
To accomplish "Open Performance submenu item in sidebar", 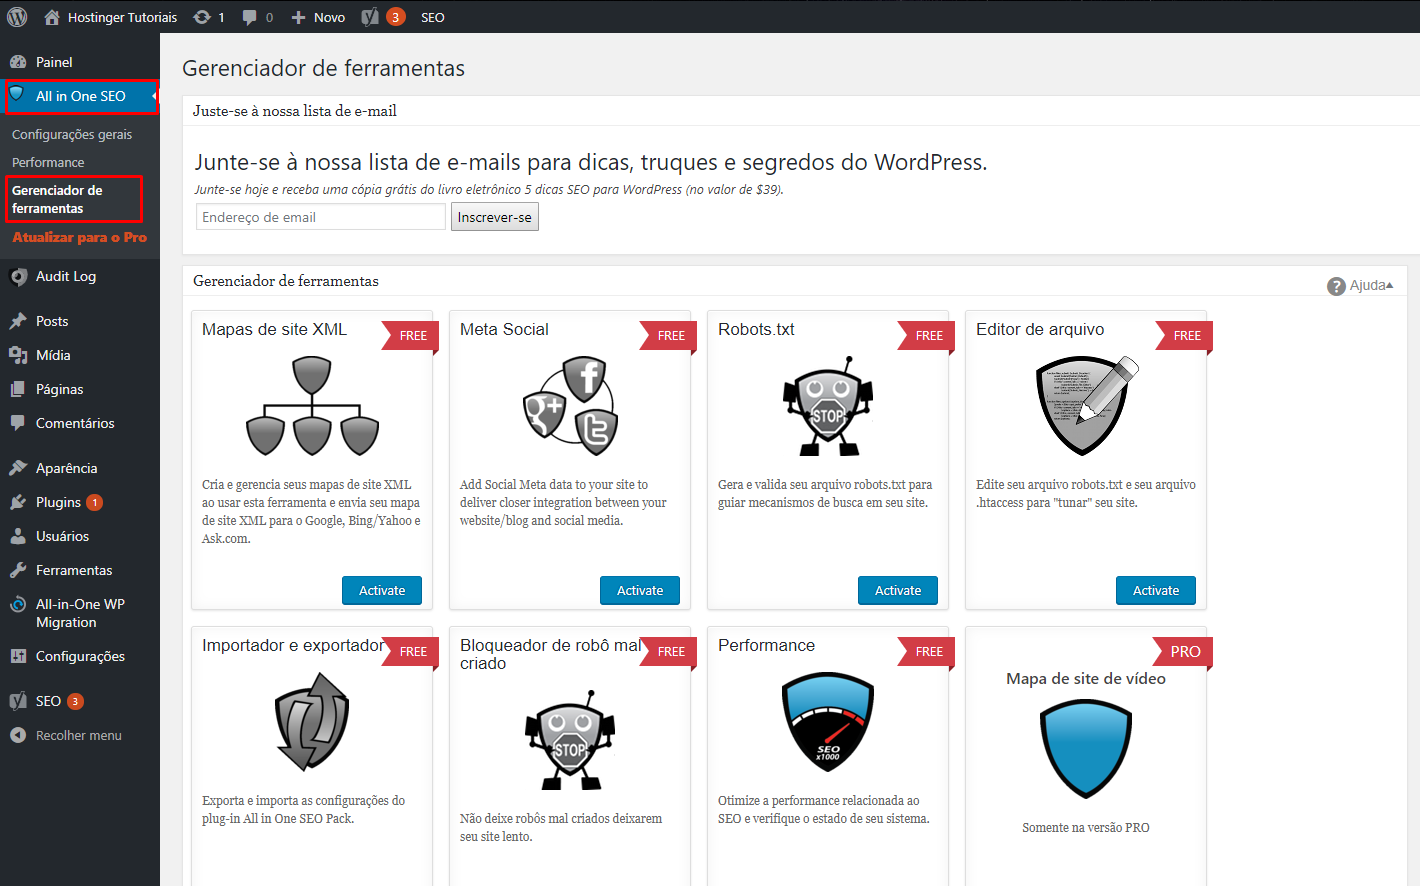I will point(48,162).
